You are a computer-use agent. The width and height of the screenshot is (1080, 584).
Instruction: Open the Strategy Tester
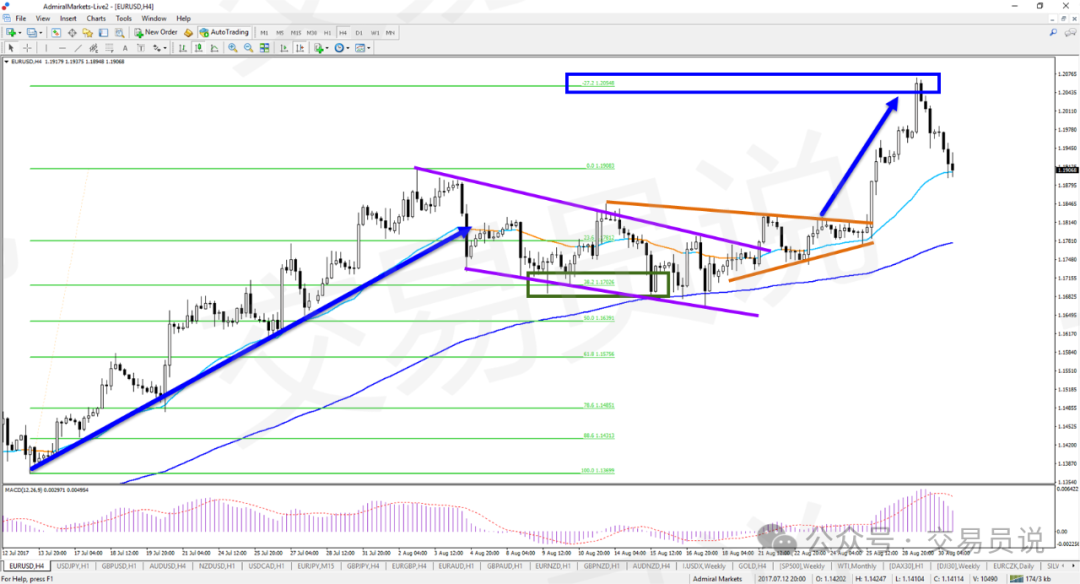(x=119, y=32)
